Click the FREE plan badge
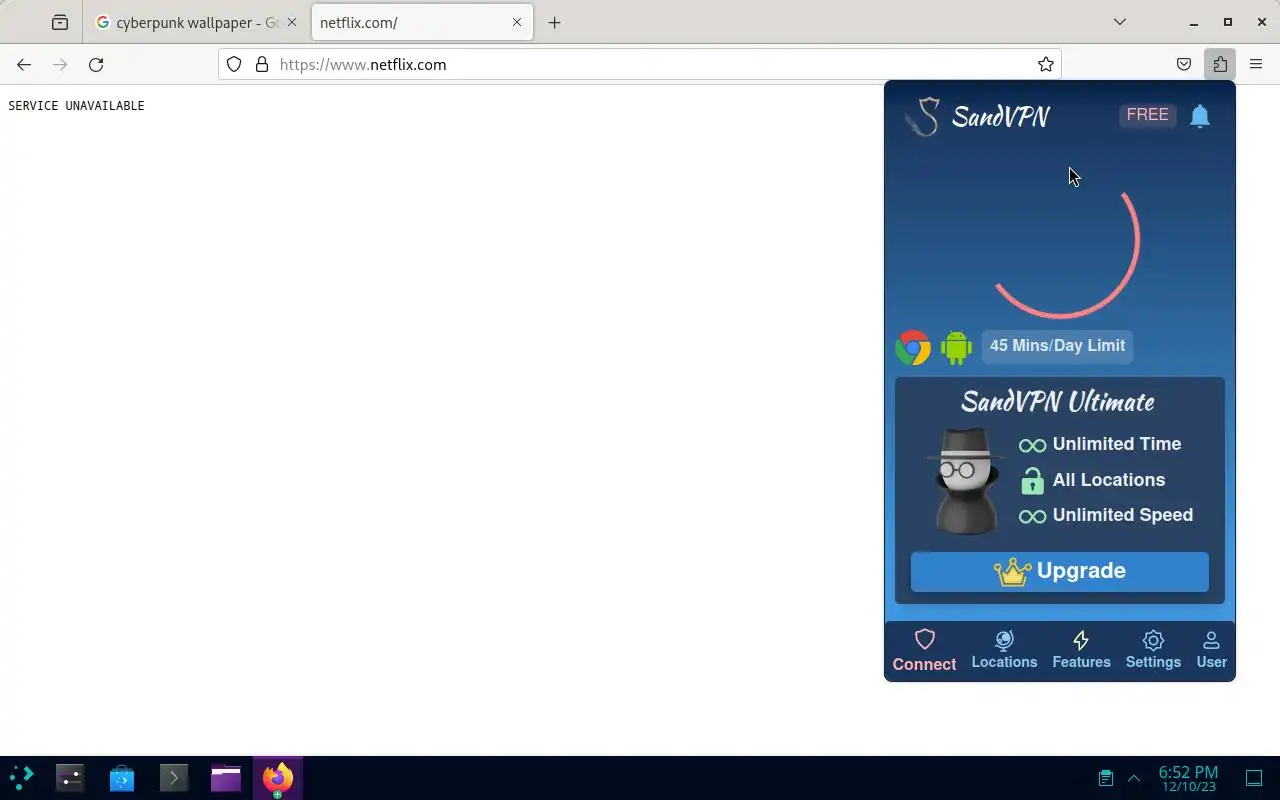The height and width of the screenshot is (800, 1280). coord(1147,115)
